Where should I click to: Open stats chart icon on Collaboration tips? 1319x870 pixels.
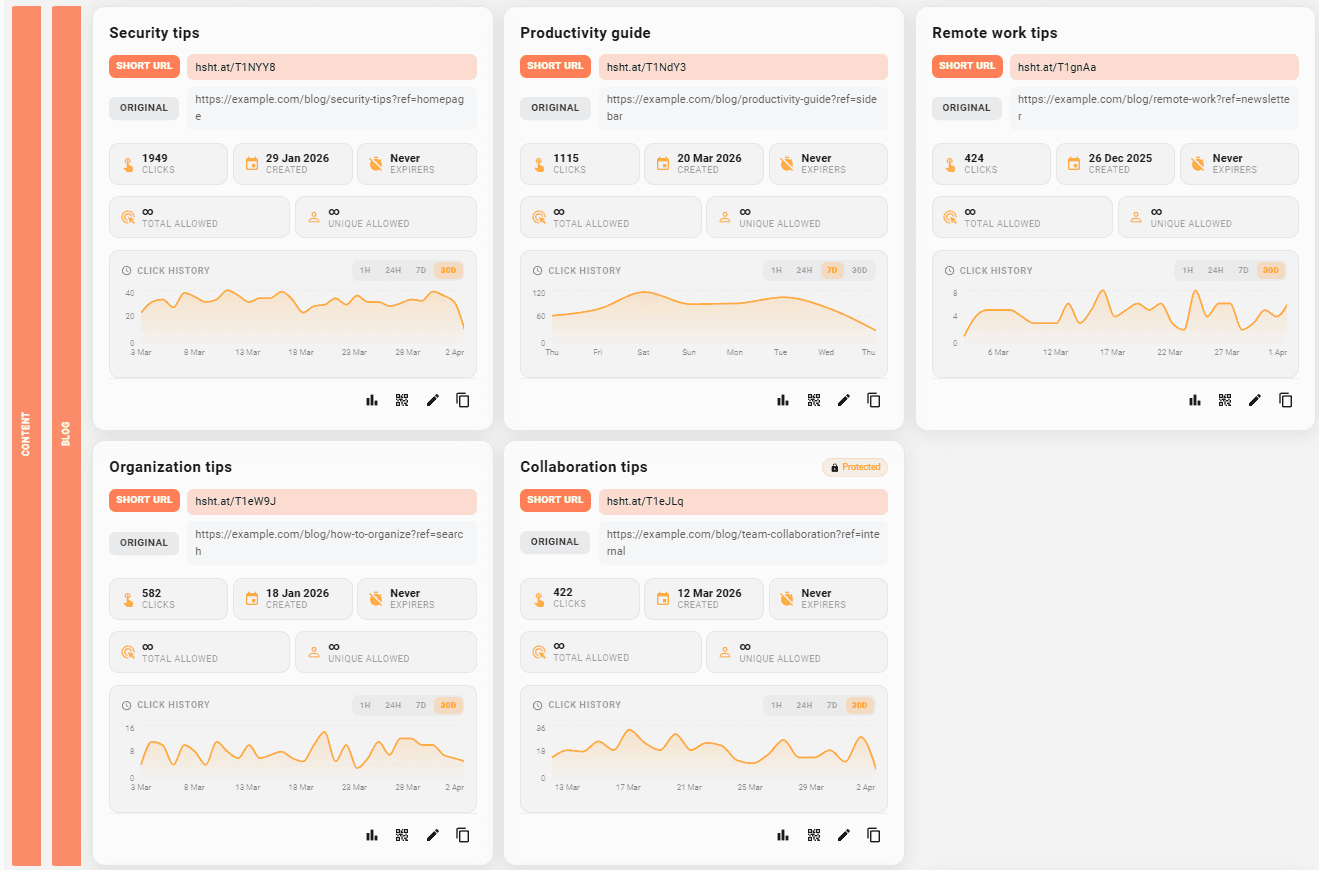point(783,835)
